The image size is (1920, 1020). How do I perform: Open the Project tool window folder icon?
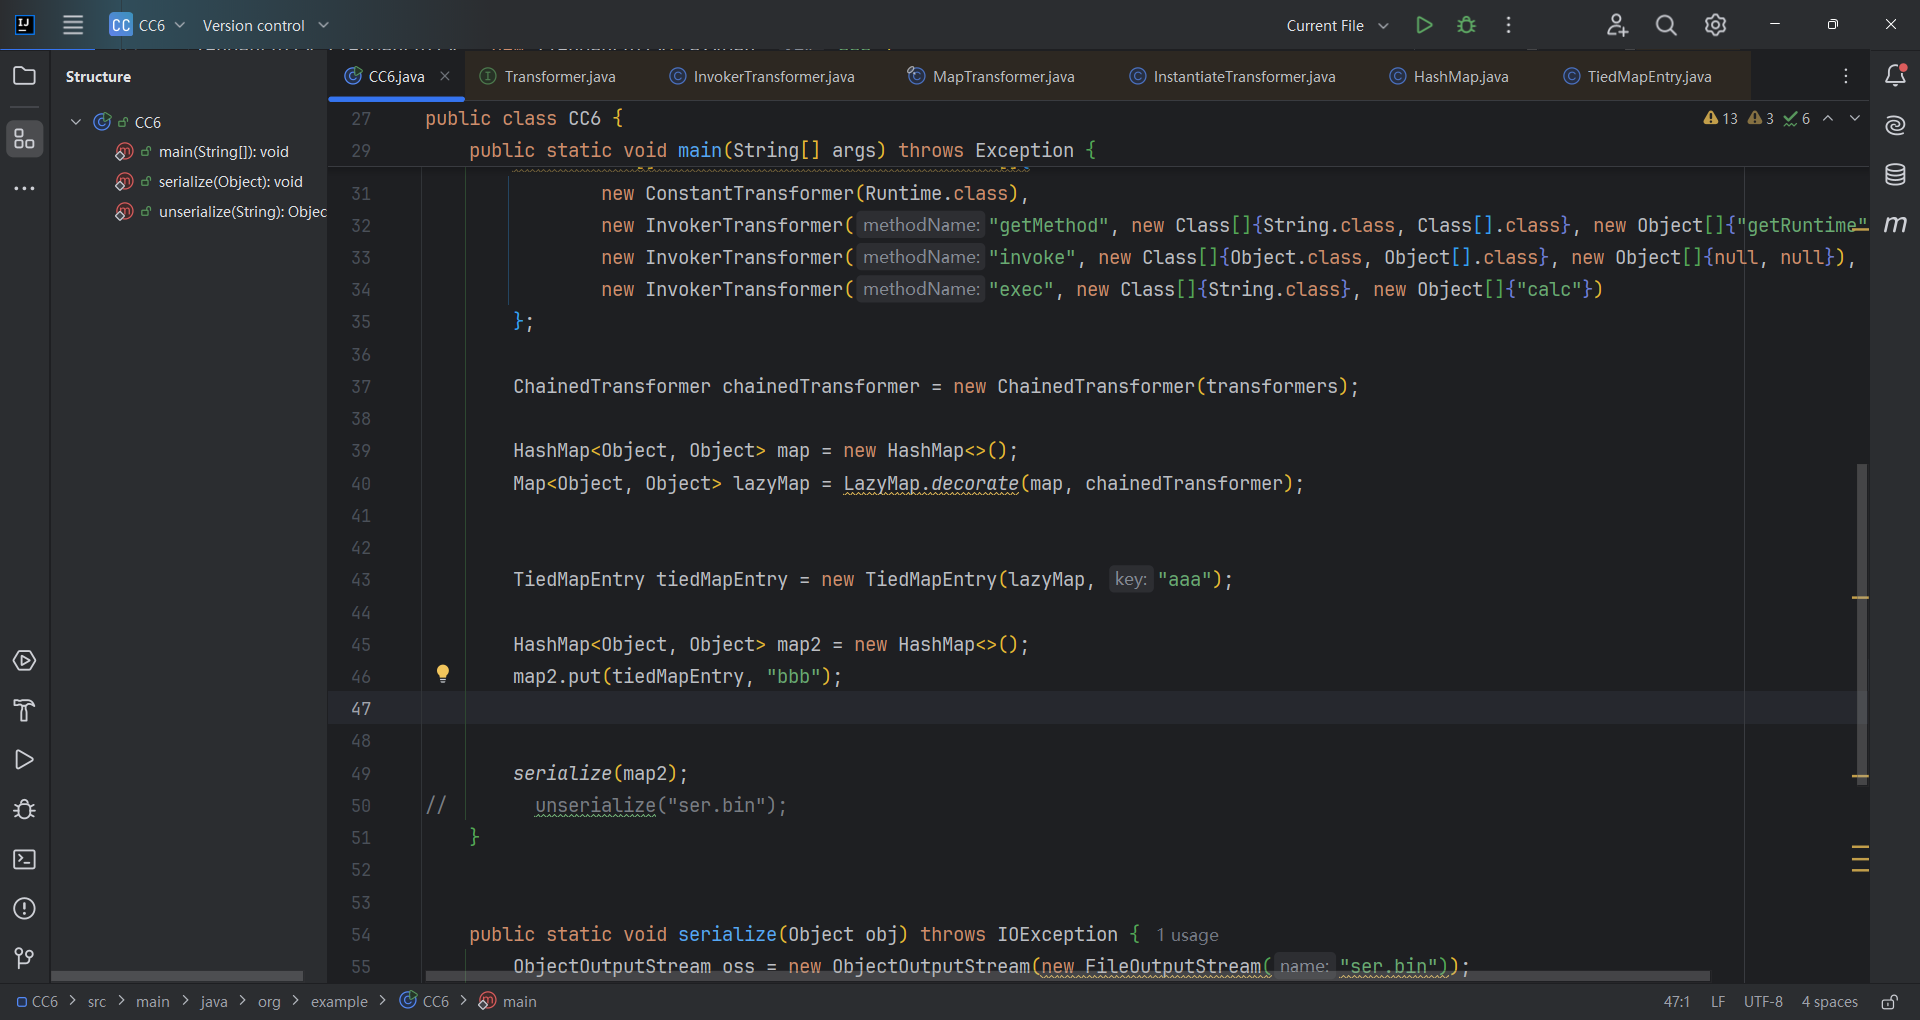coord(24,76)
